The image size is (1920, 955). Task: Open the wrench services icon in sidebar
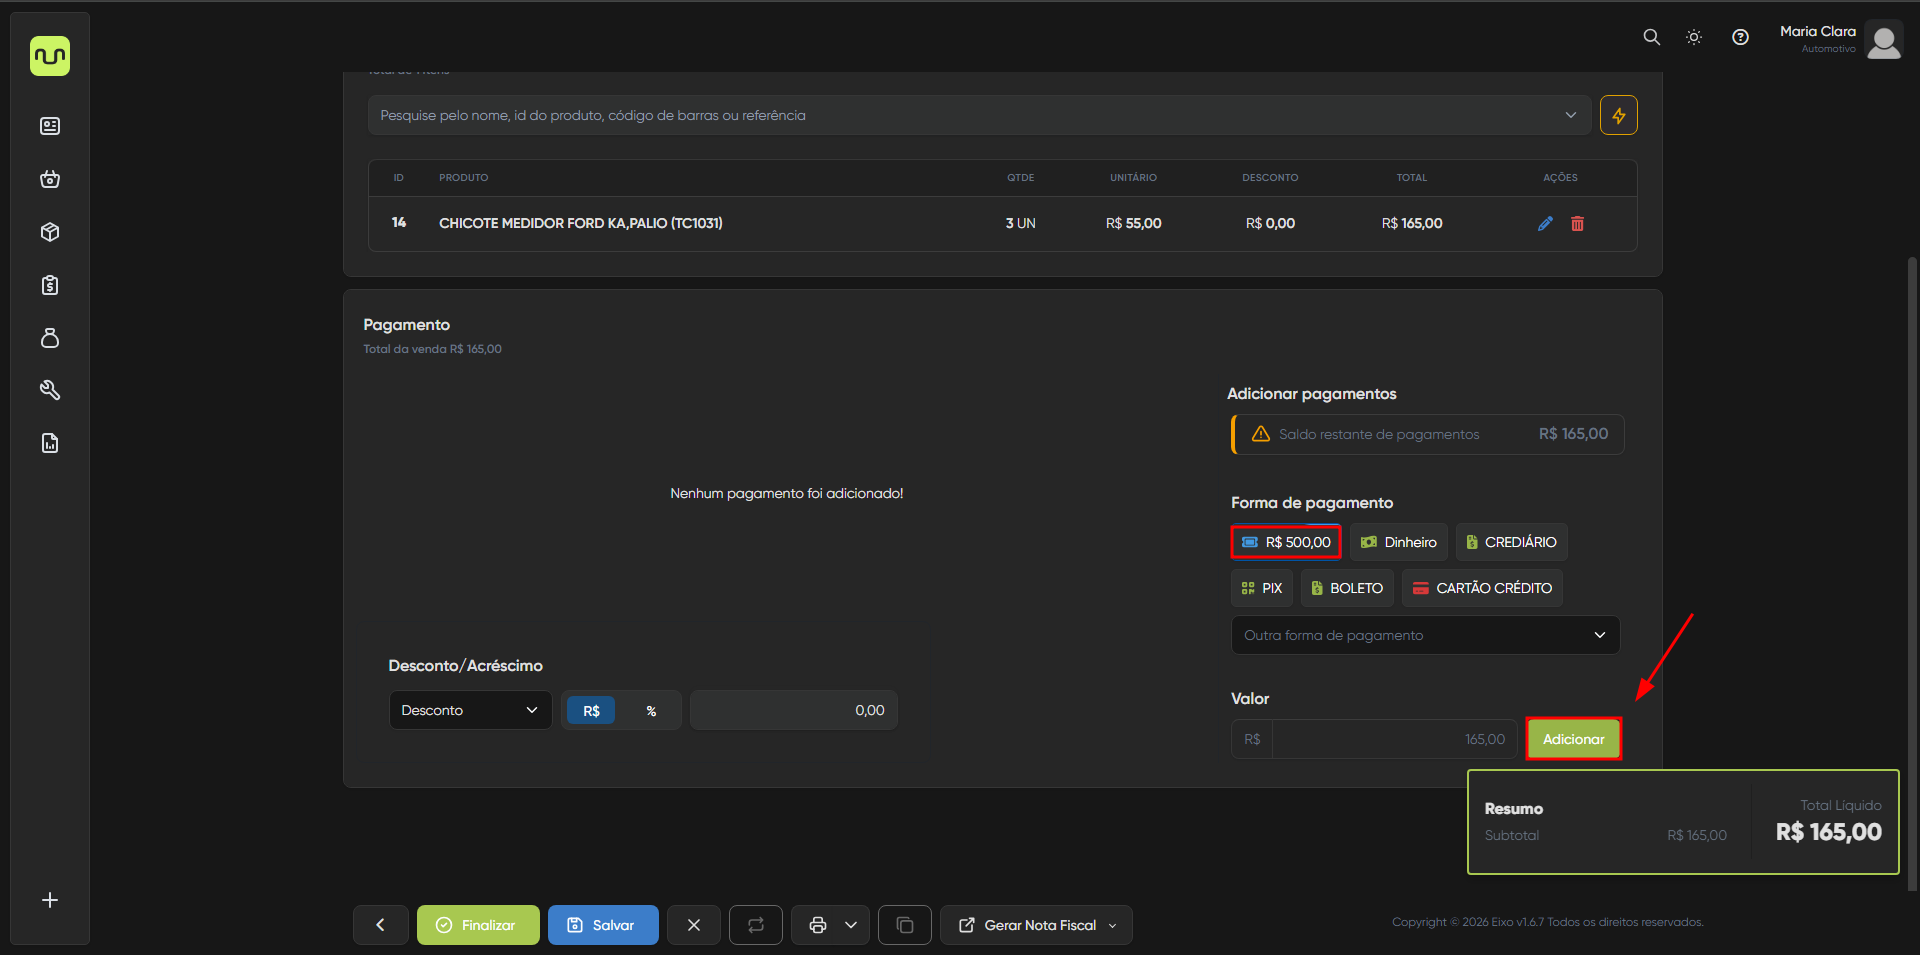pos(50,390)
